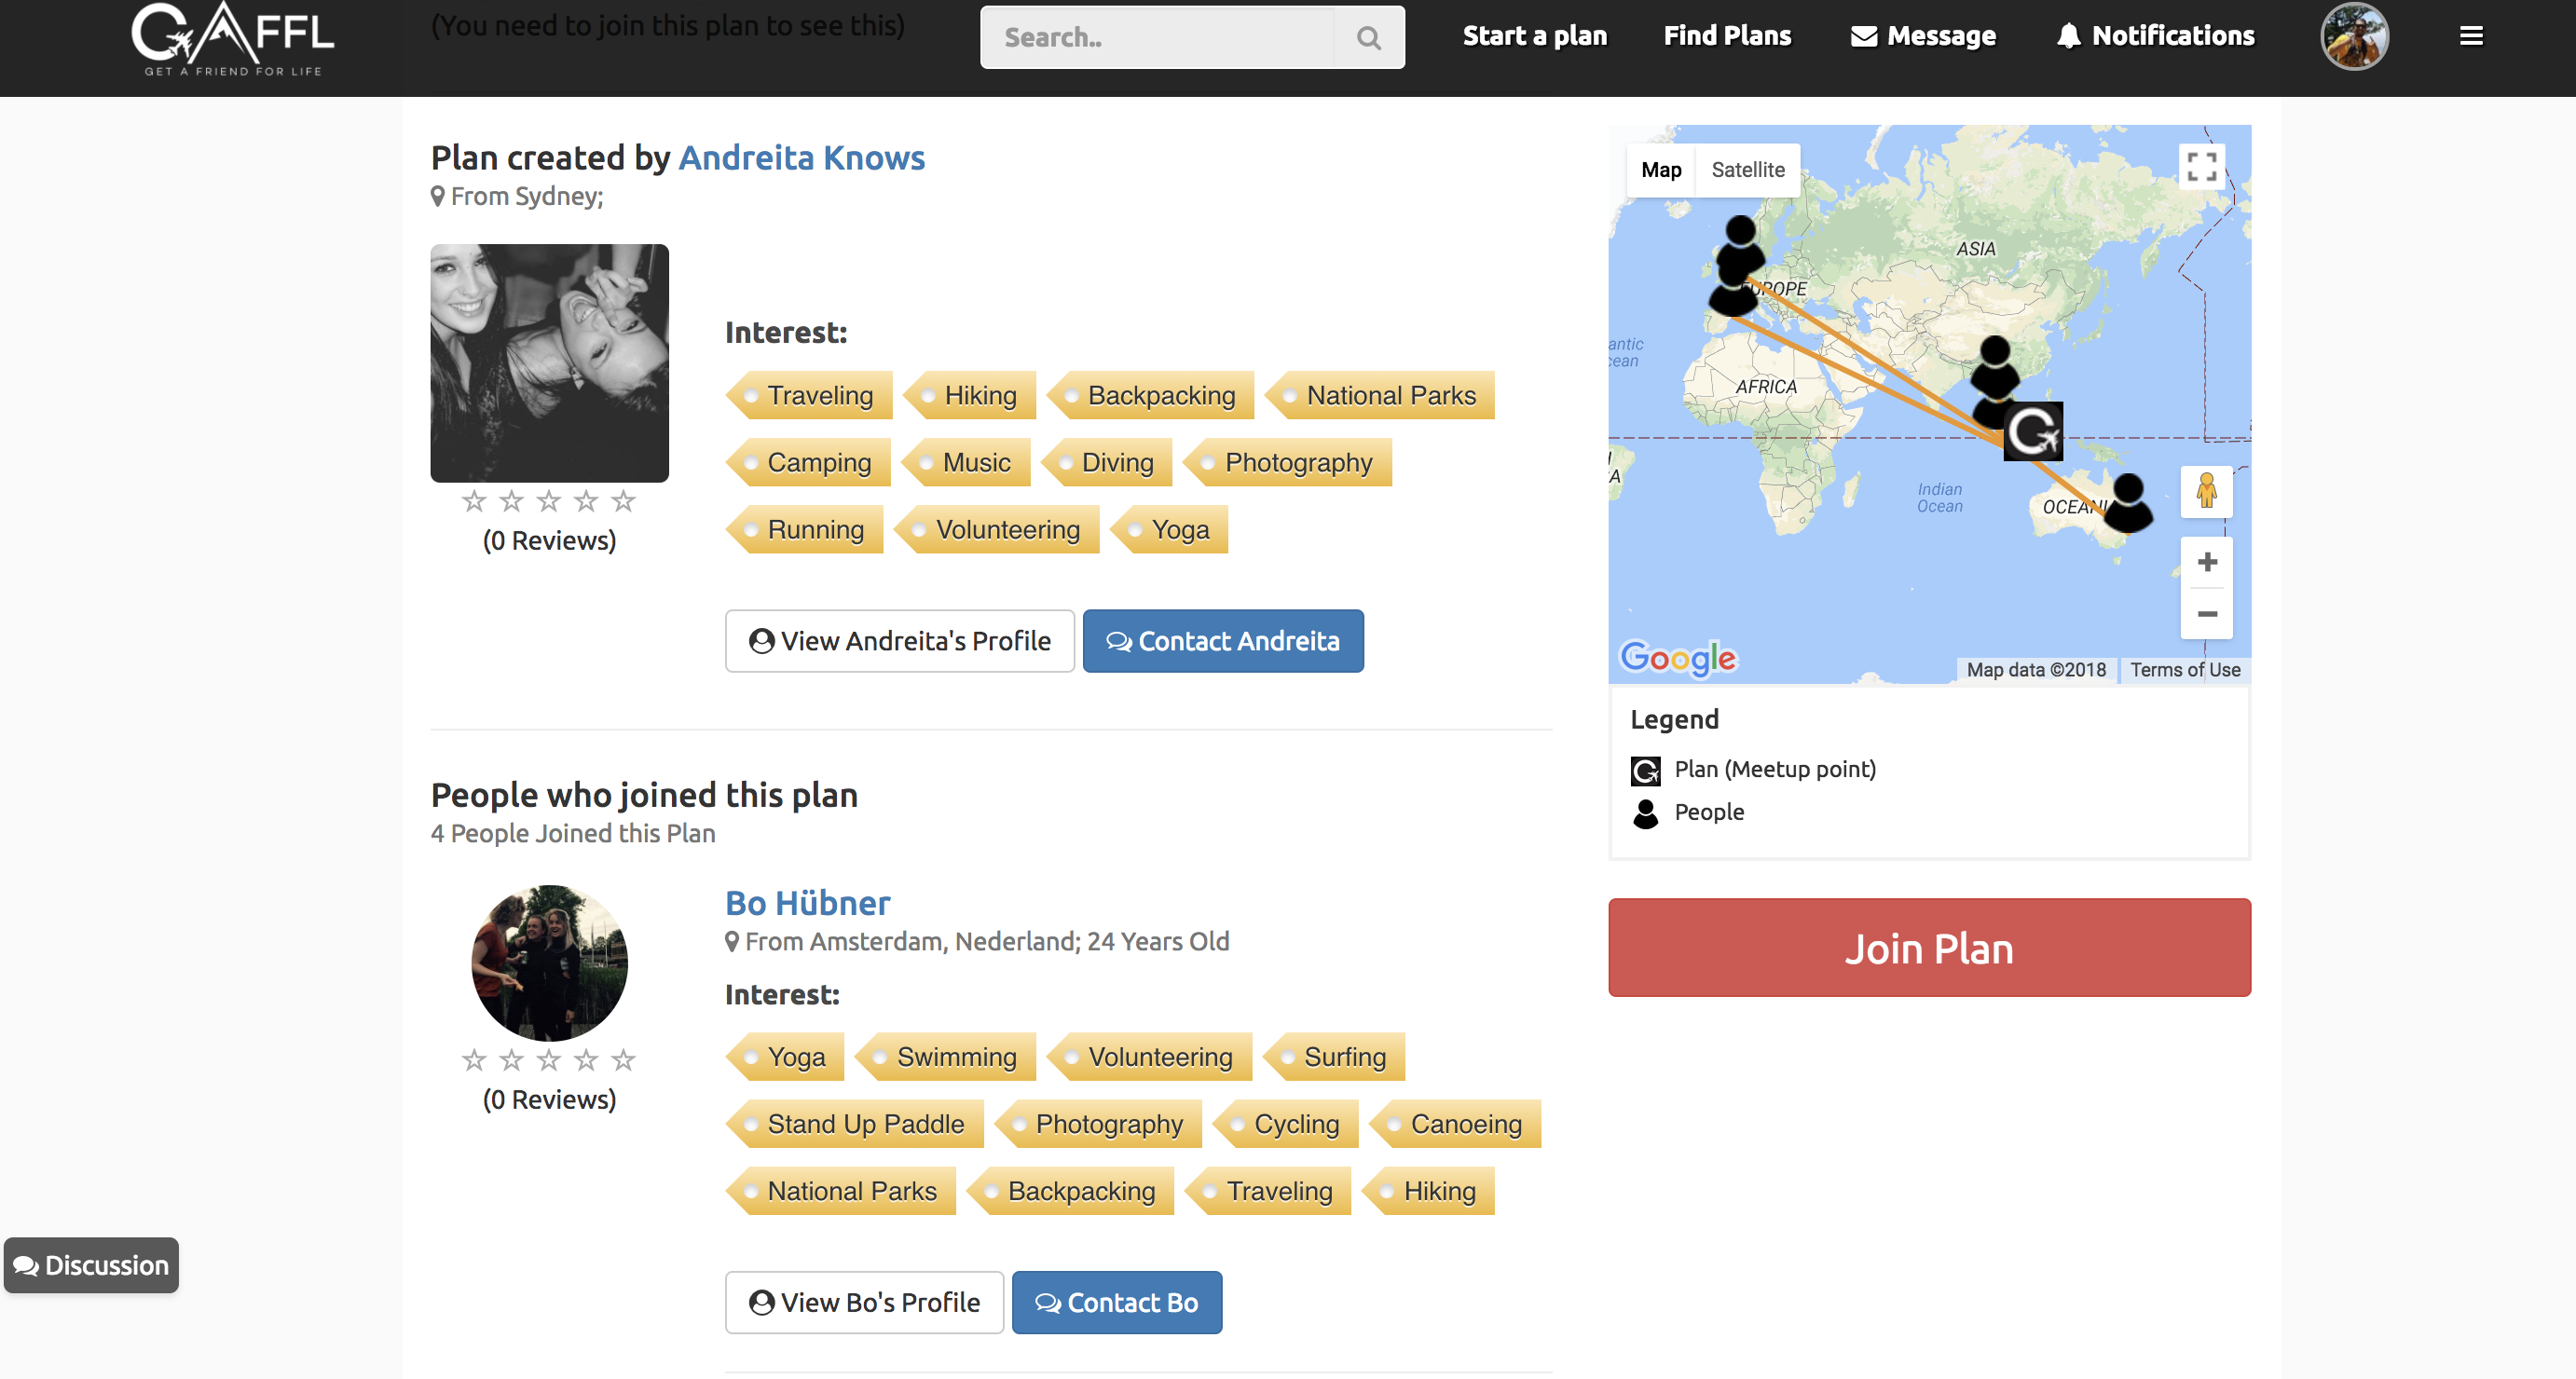Click the GAFFL meetup point marker on map
This screenshot has height=1379, width=2576.
(x=2033, y=432)
